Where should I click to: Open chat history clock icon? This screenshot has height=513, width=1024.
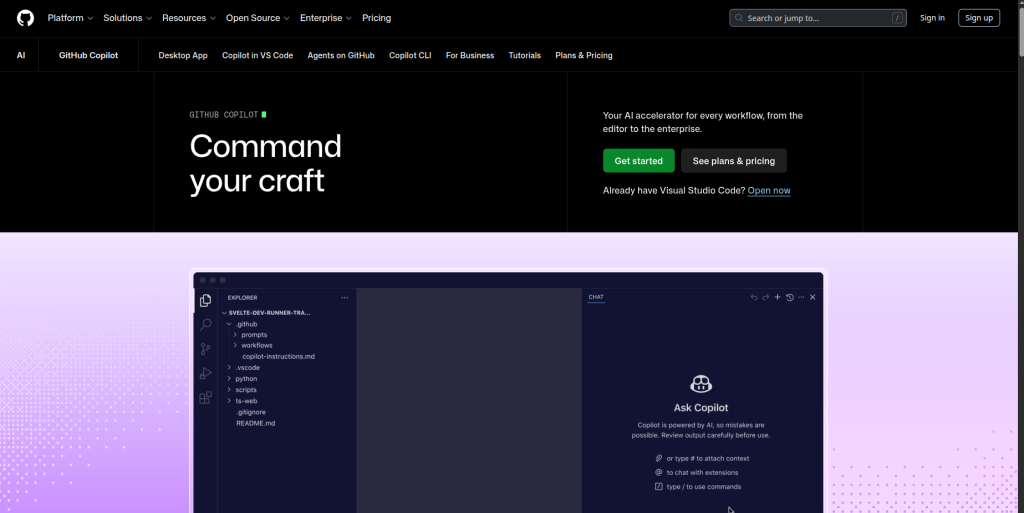pyautogui.click(x=790, y=298)
